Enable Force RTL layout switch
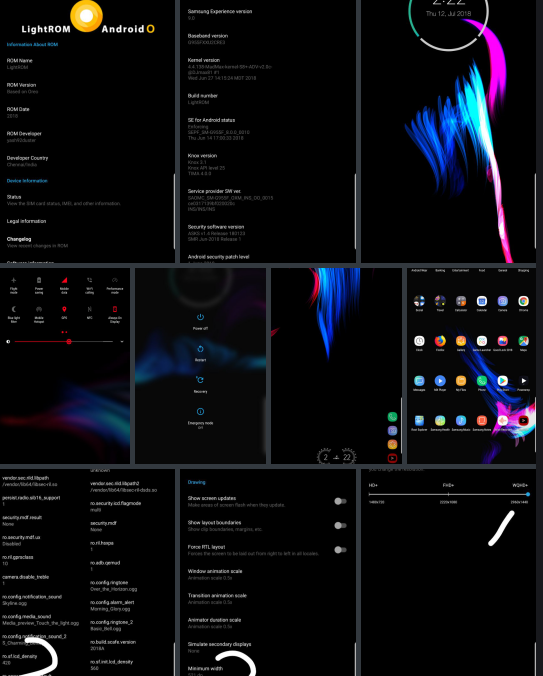The height and width of the screenshot is (676, 543). coord(340,550)
